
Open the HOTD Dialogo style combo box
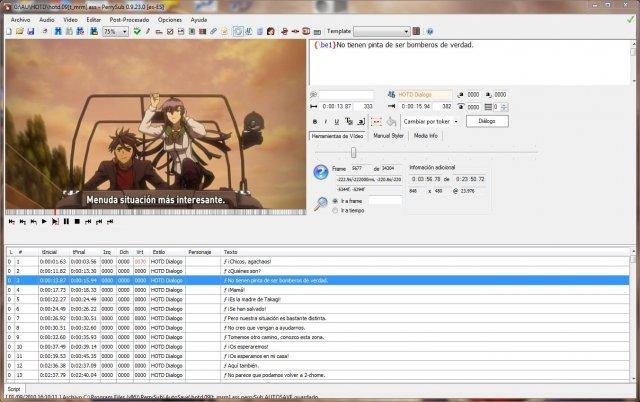(424, 95)
